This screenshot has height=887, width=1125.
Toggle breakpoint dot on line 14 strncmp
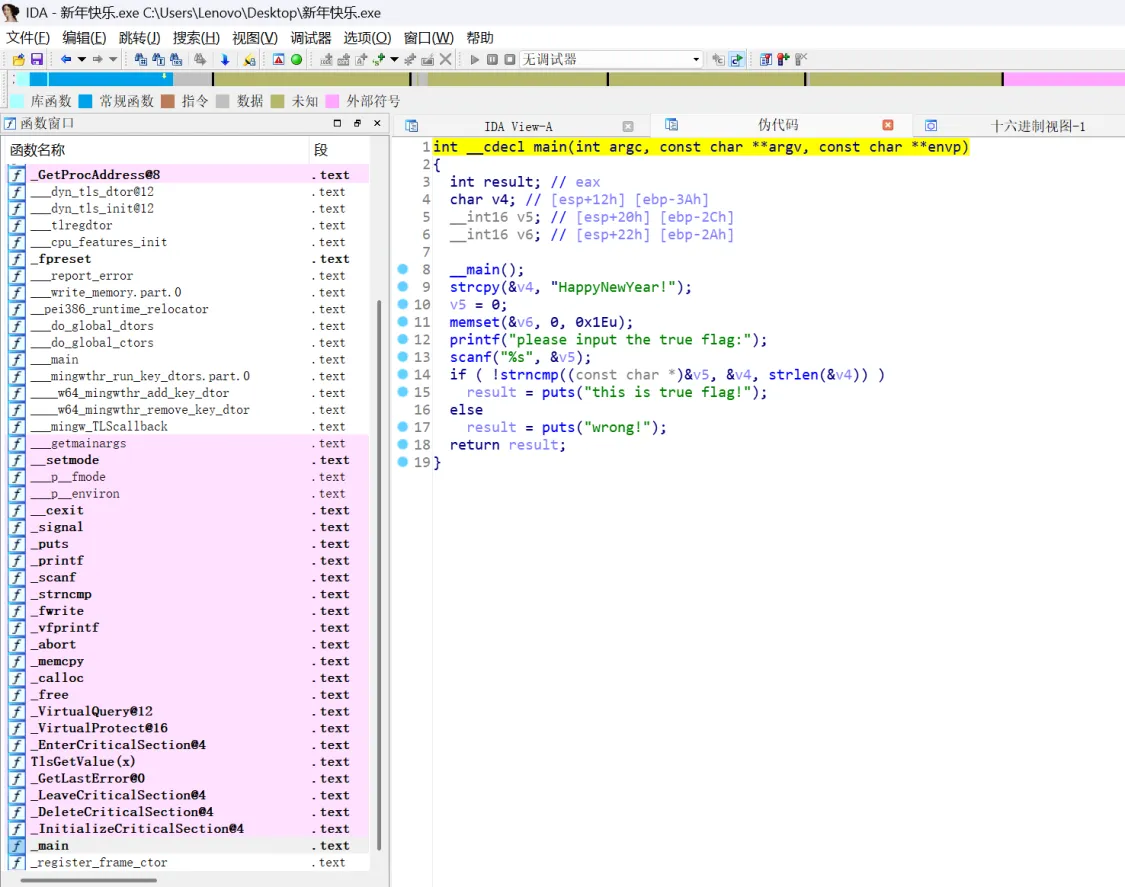pyautogui.click(x=403, y=374)
